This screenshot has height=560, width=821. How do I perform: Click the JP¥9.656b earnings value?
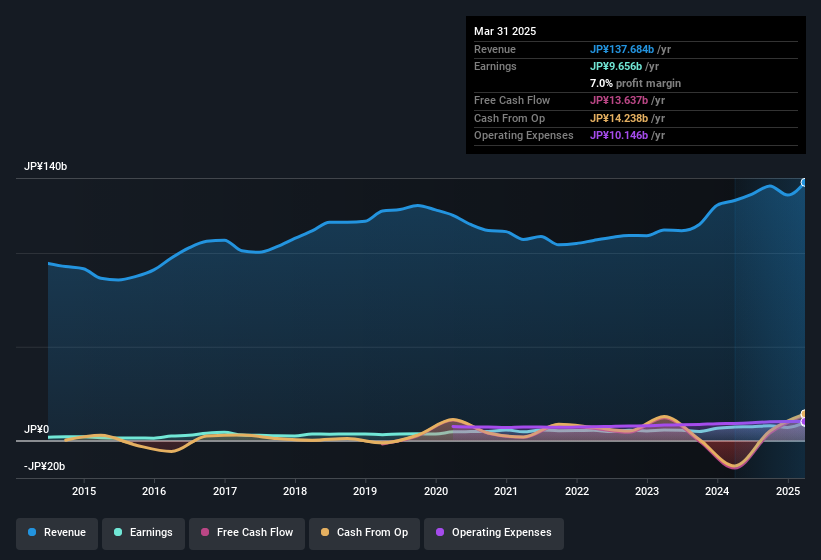tap(616, 66)
